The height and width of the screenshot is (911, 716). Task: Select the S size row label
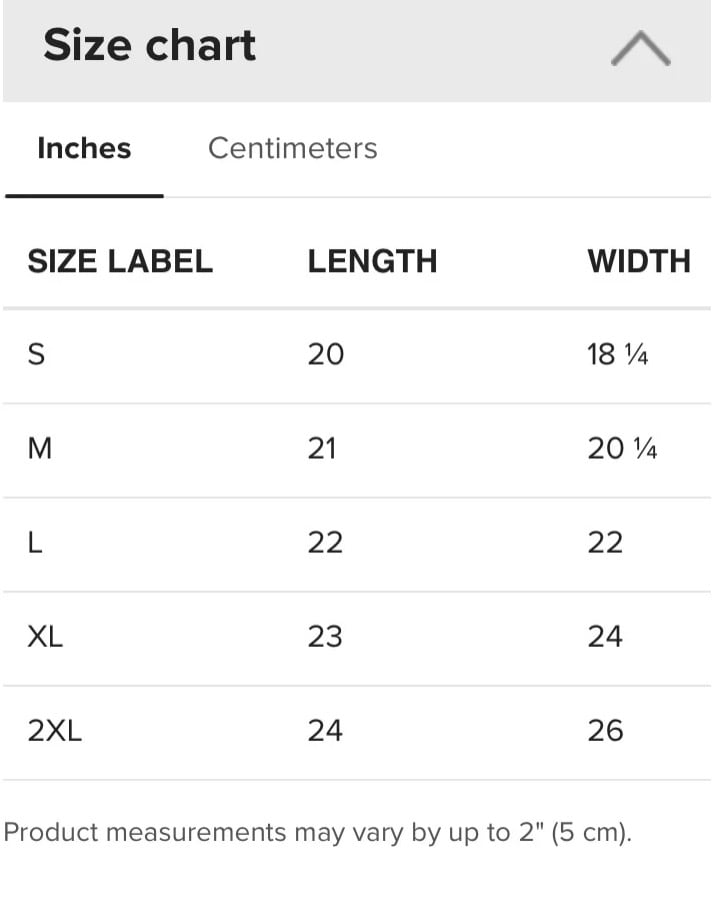click(36, 355)
